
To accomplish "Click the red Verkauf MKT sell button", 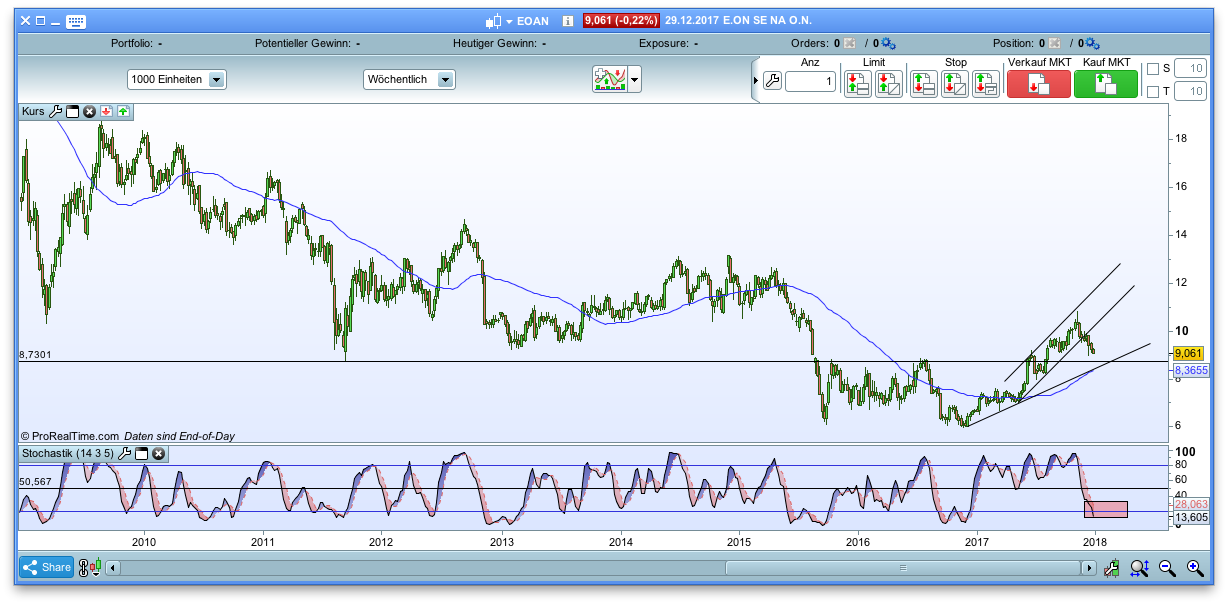I will (1038, 84).
